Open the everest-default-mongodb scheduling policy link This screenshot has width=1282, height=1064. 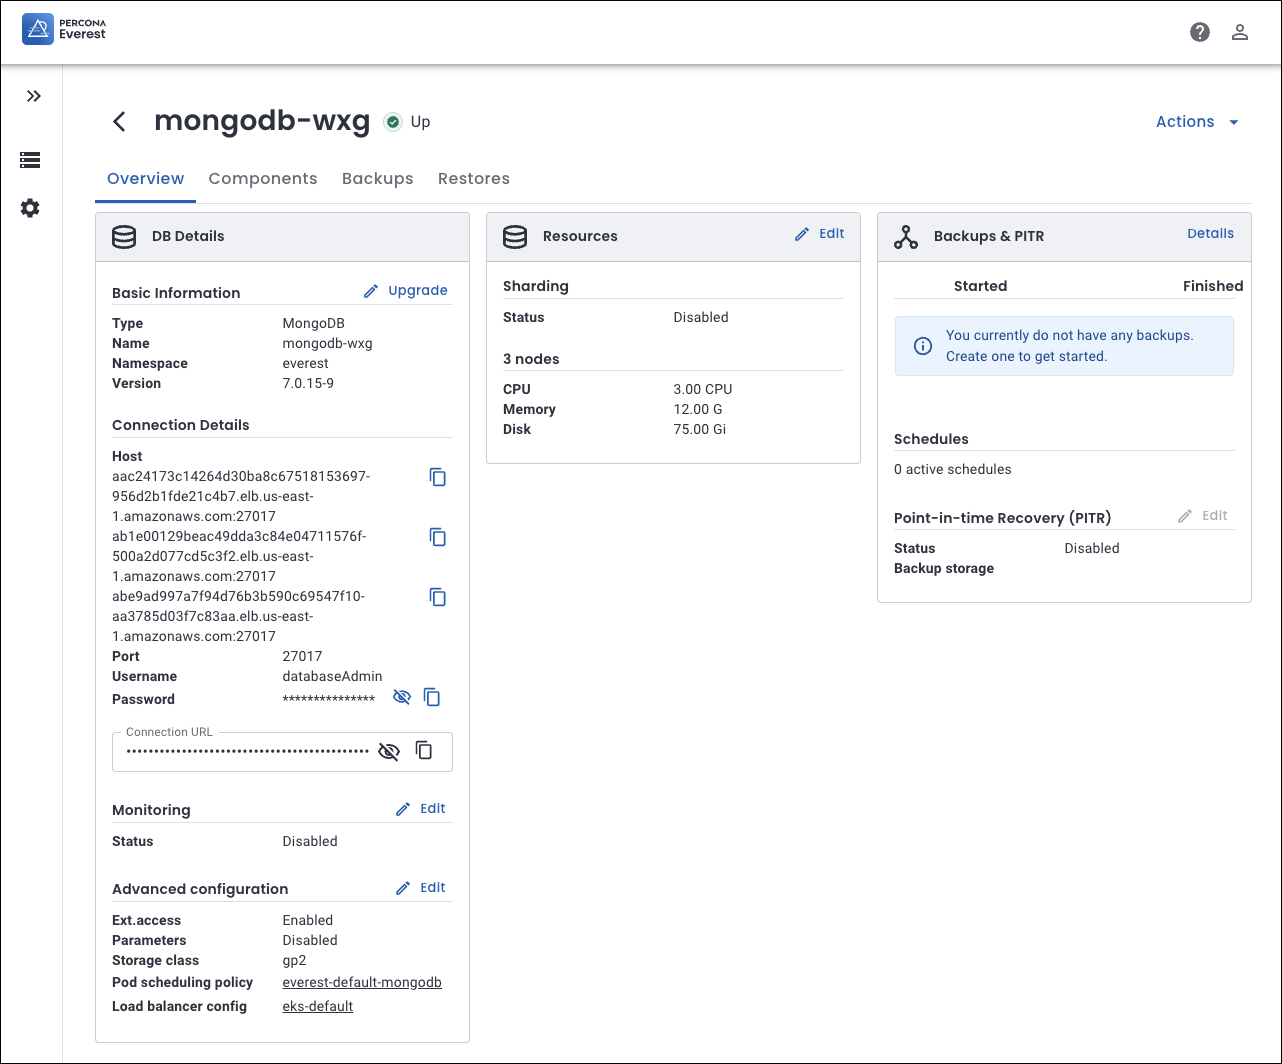pos(362,983)
